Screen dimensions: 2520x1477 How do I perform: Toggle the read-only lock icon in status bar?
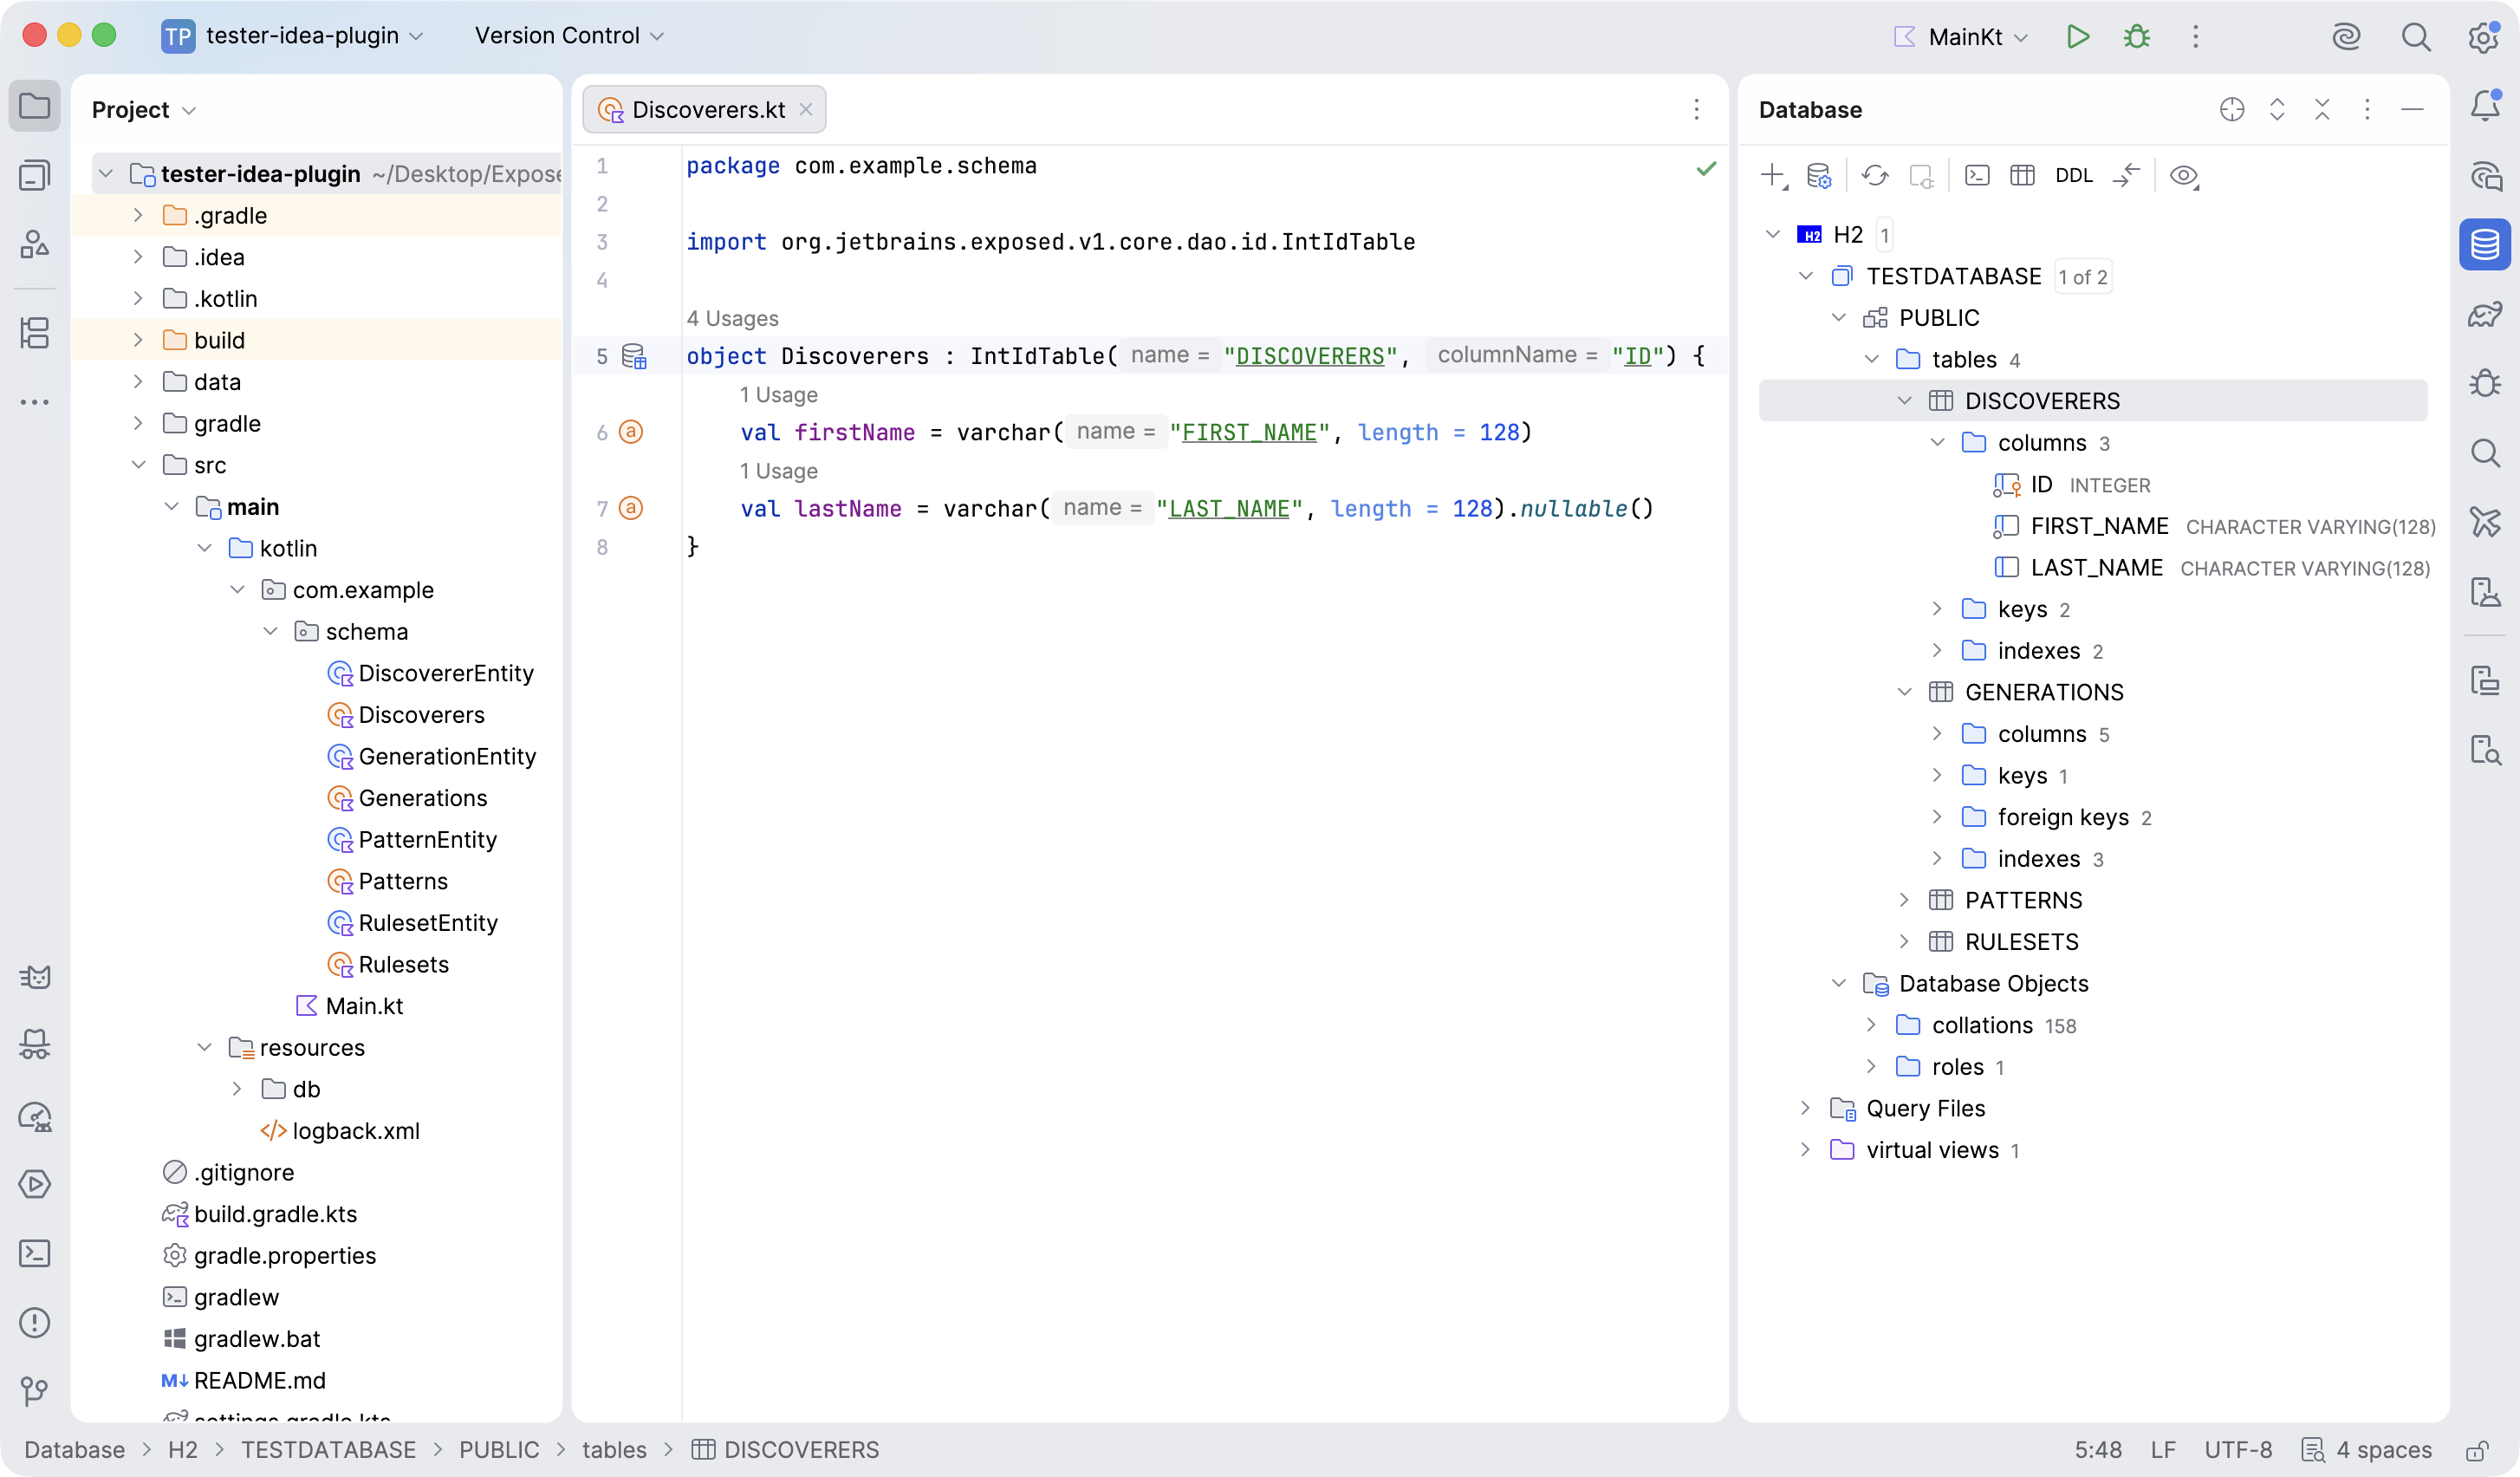coord(2477,1450)
